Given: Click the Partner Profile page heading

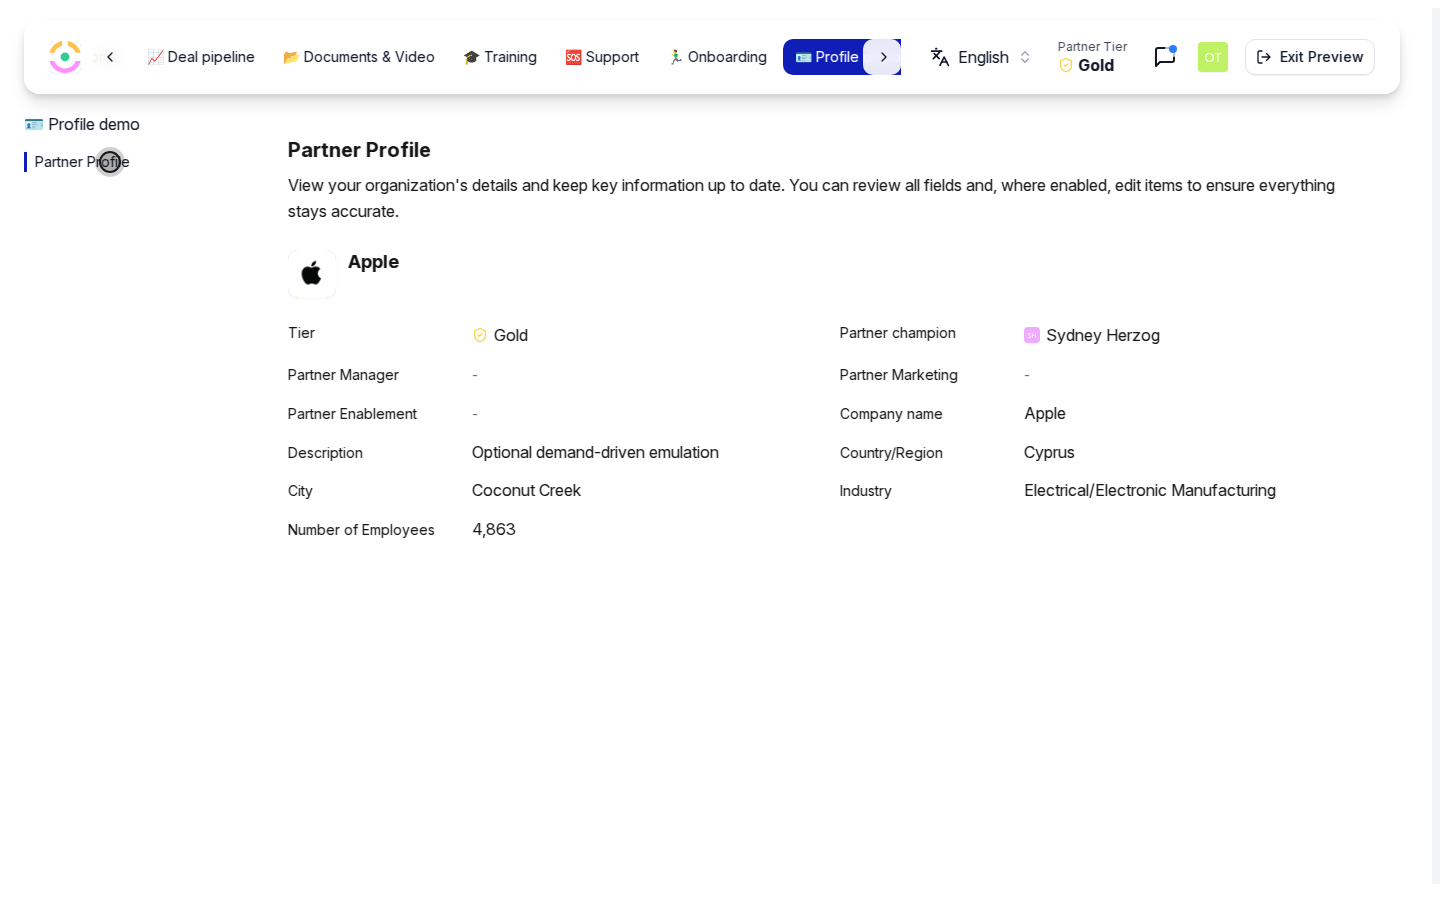Looking at the screenshot, I should click(x=359, y=150).
